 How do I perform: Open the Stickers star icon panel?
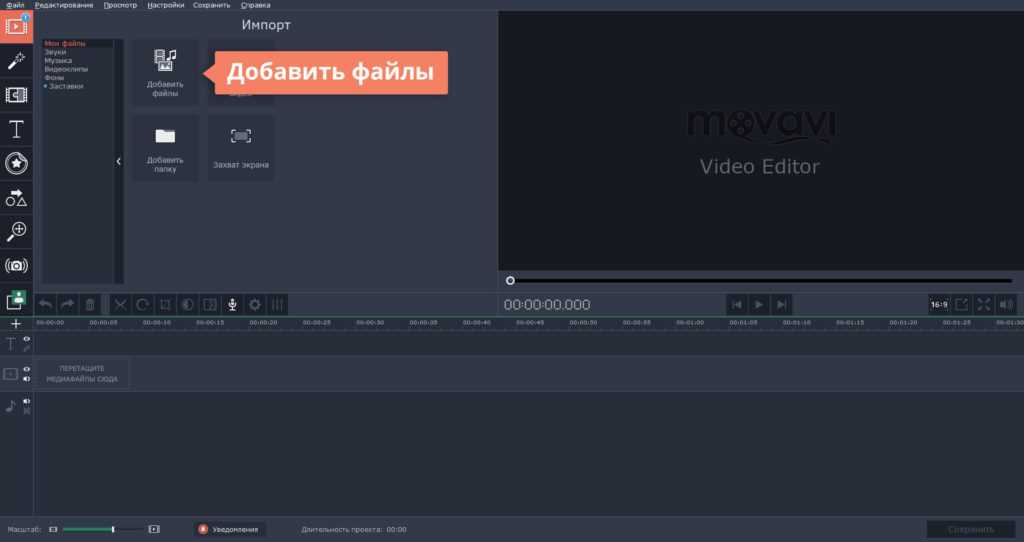(16, 163)
